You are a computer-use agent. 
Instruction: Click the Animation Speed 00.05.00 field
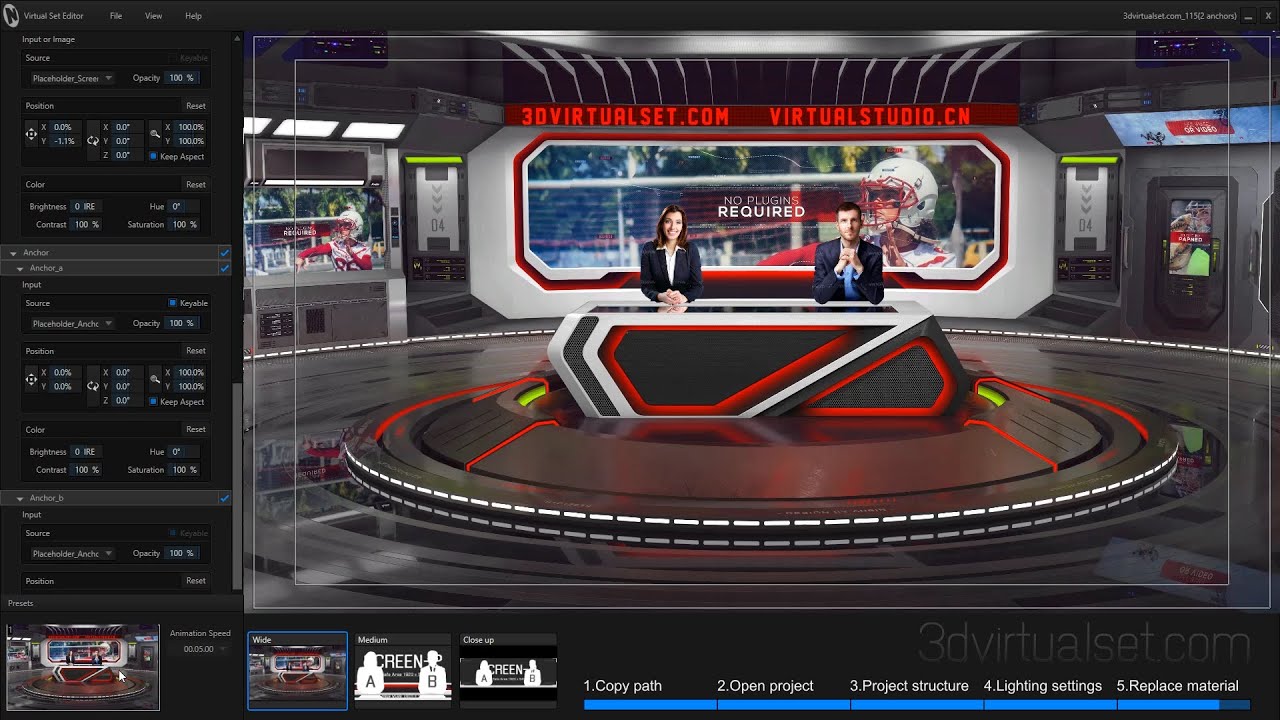click(x=198, y=649)
